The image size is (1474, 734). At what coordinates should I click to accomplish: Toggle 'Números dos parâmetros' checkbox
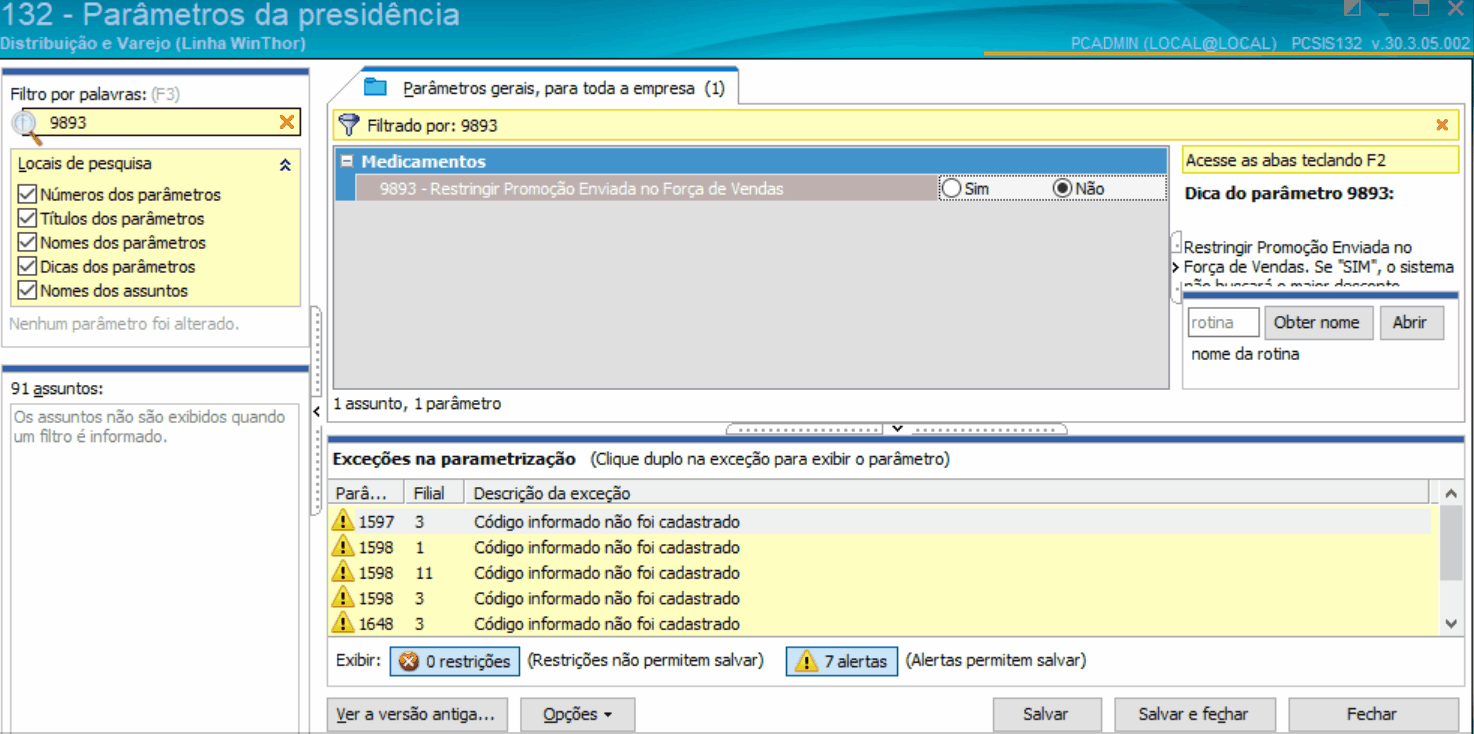pyautogui.click(x=27, y=194)
